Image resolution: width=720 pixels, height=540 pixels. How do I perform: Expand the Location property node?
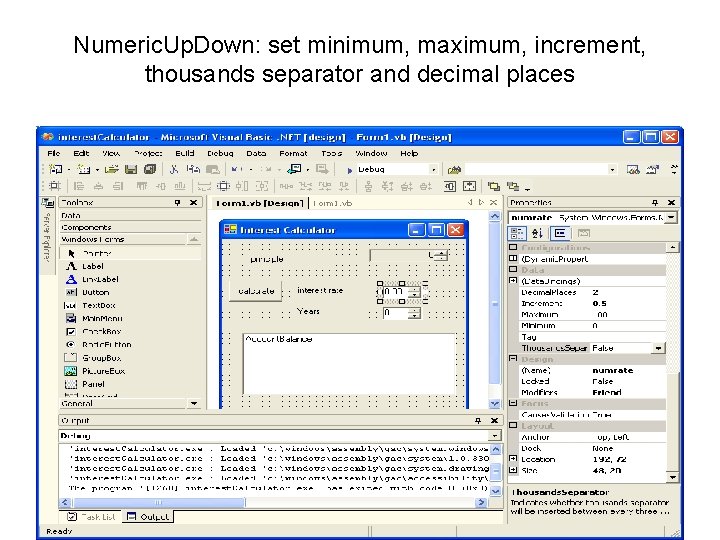(x=513, y=459)
